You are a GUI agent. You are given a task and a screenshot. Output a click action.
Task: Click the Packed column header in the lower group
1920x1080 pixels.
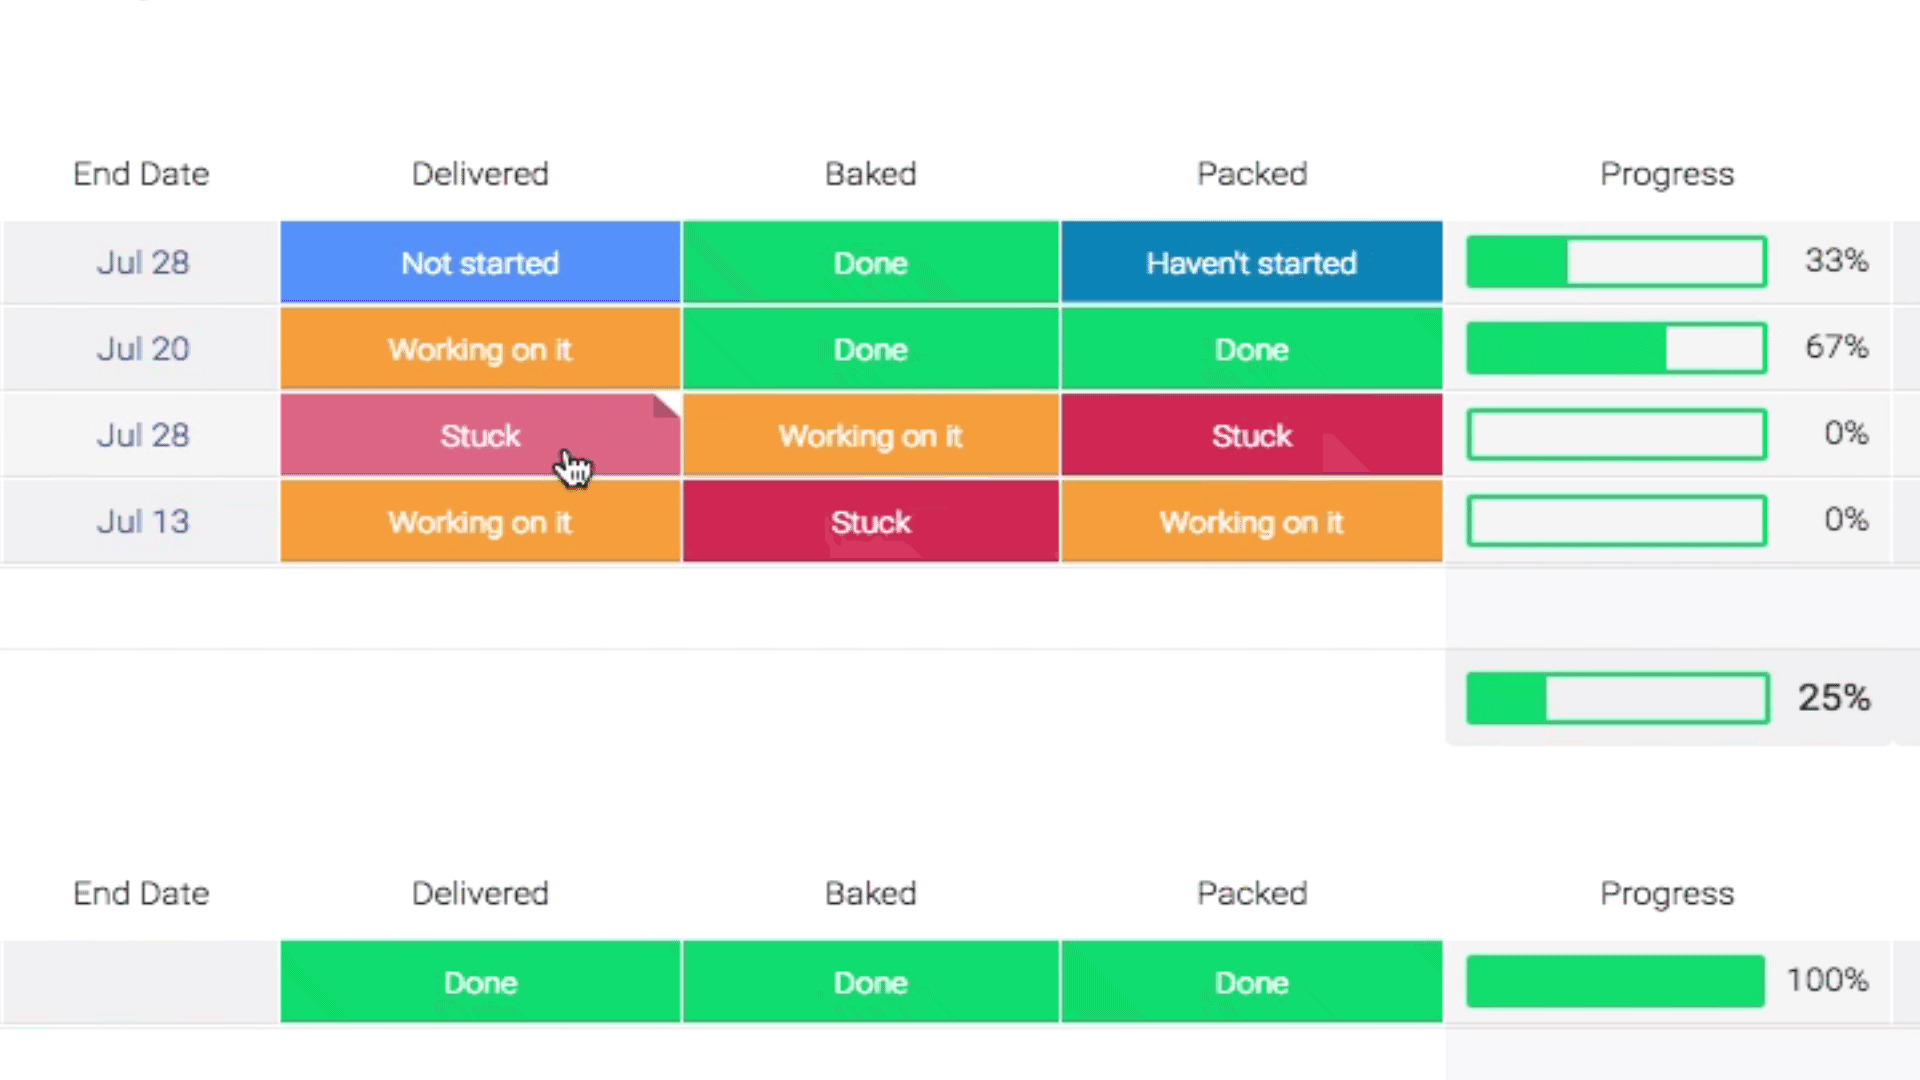pyautogui.click(x=1252, y=893)
